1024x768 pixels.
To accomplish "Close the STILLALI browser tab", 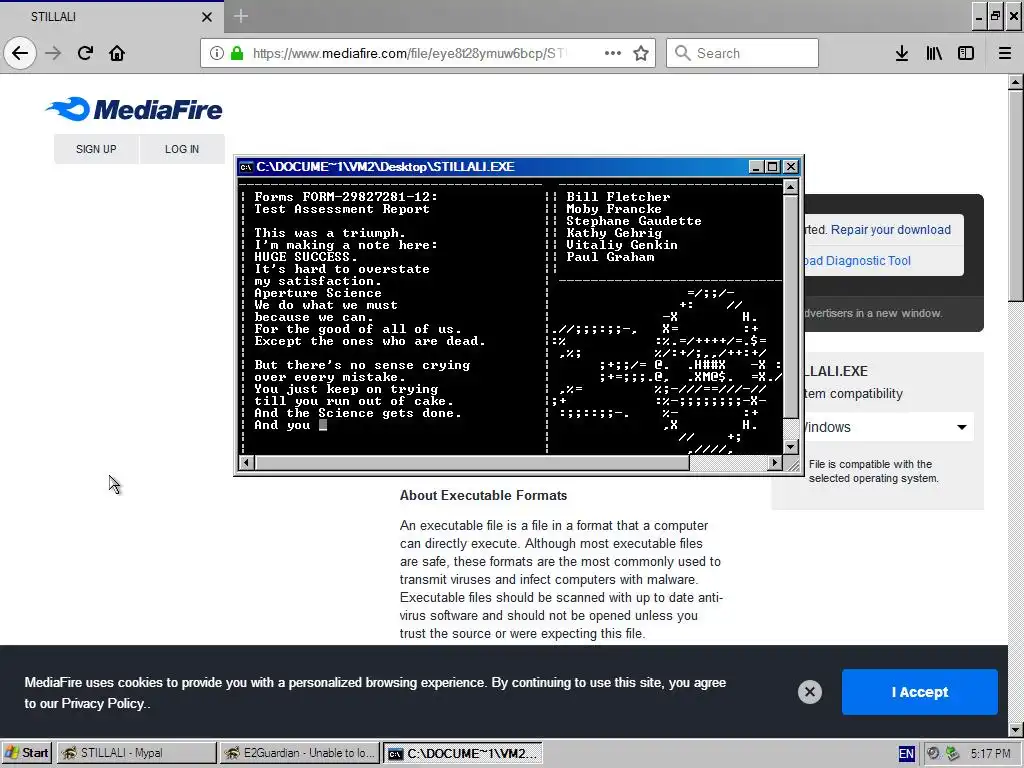I will click(206, 17).
